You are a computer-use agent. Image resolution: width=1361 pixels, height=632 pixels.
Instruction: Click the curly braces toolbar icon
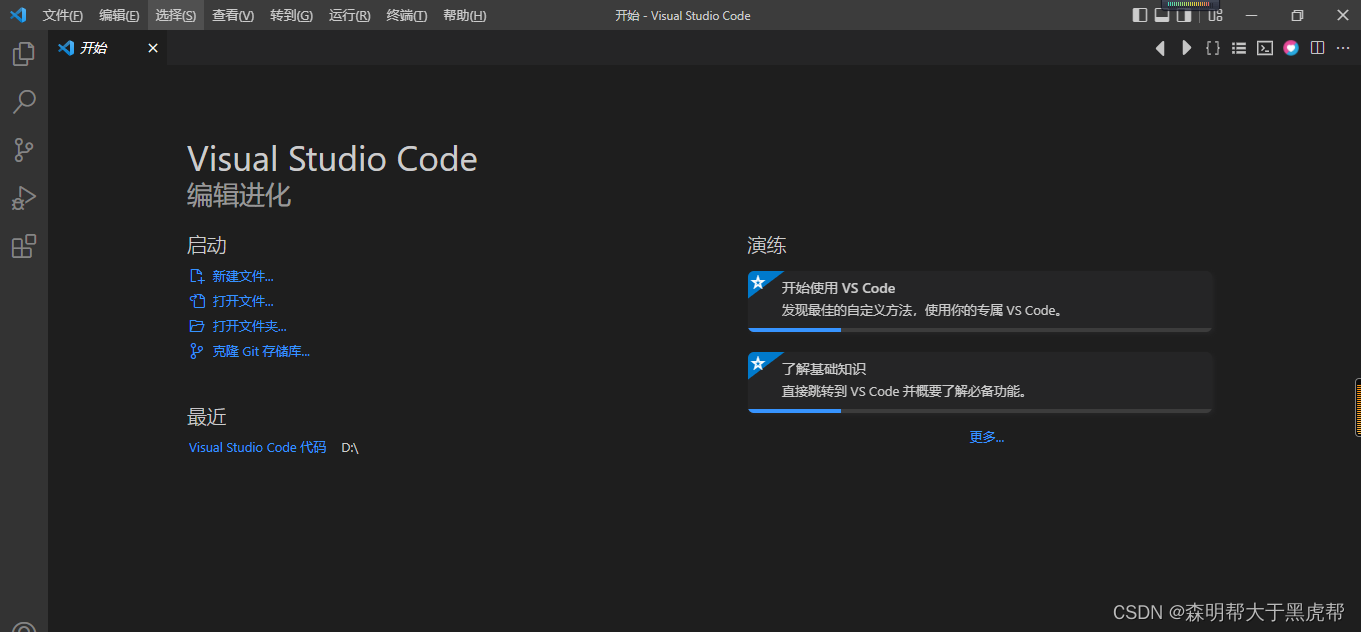coord(1213,48)
